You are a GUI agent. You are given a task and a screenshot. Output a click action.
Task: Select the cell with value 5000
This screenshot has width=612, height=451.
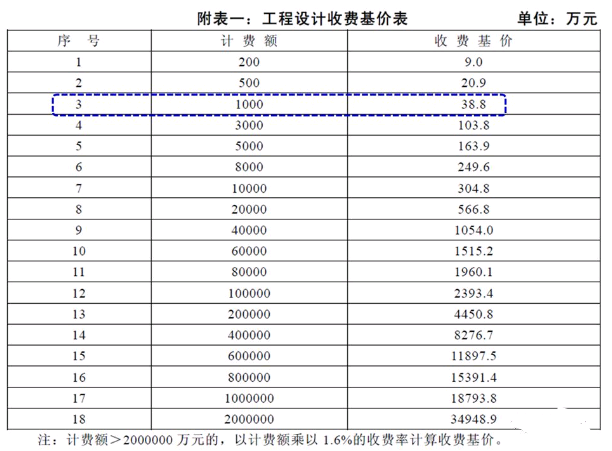249,146
